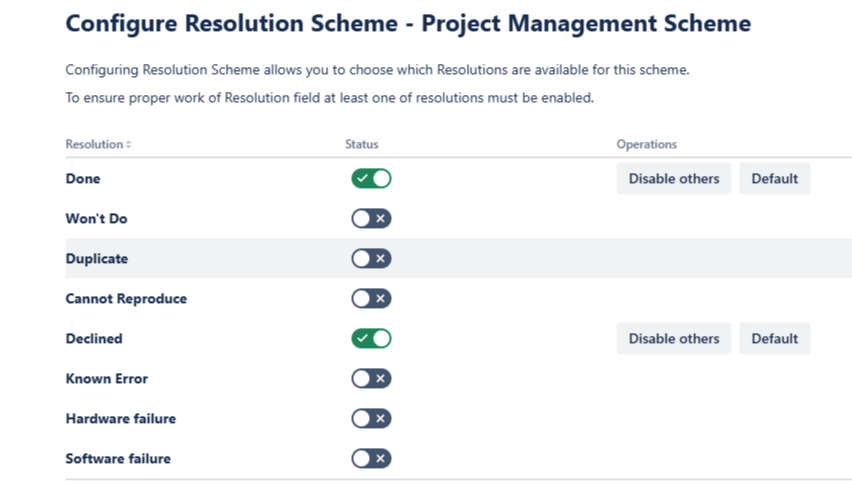The image size is (852, 485).
Task: Click the Operations column header
Action: (x=646, y=145)
